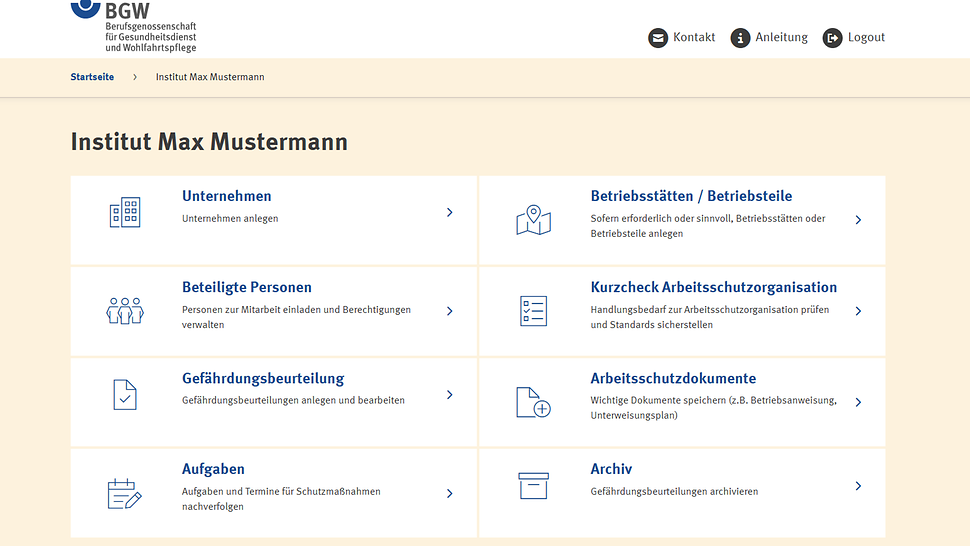Click the Aufgaben calendar pencil icon
Image resolution: width=970 pixels, height=546 pixels.
[x=125, y=493]
